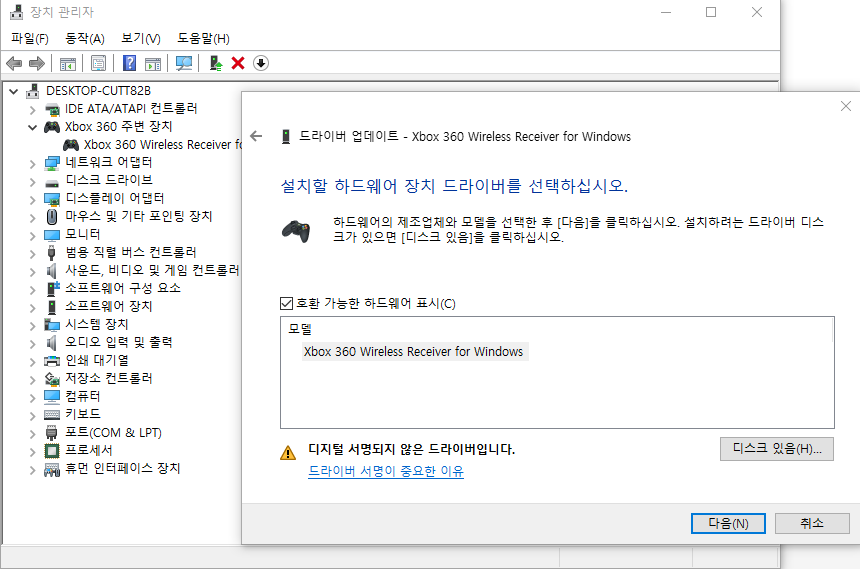
Task: Click the 인쇄 대기열 printer icon
Action: (52, 361)
